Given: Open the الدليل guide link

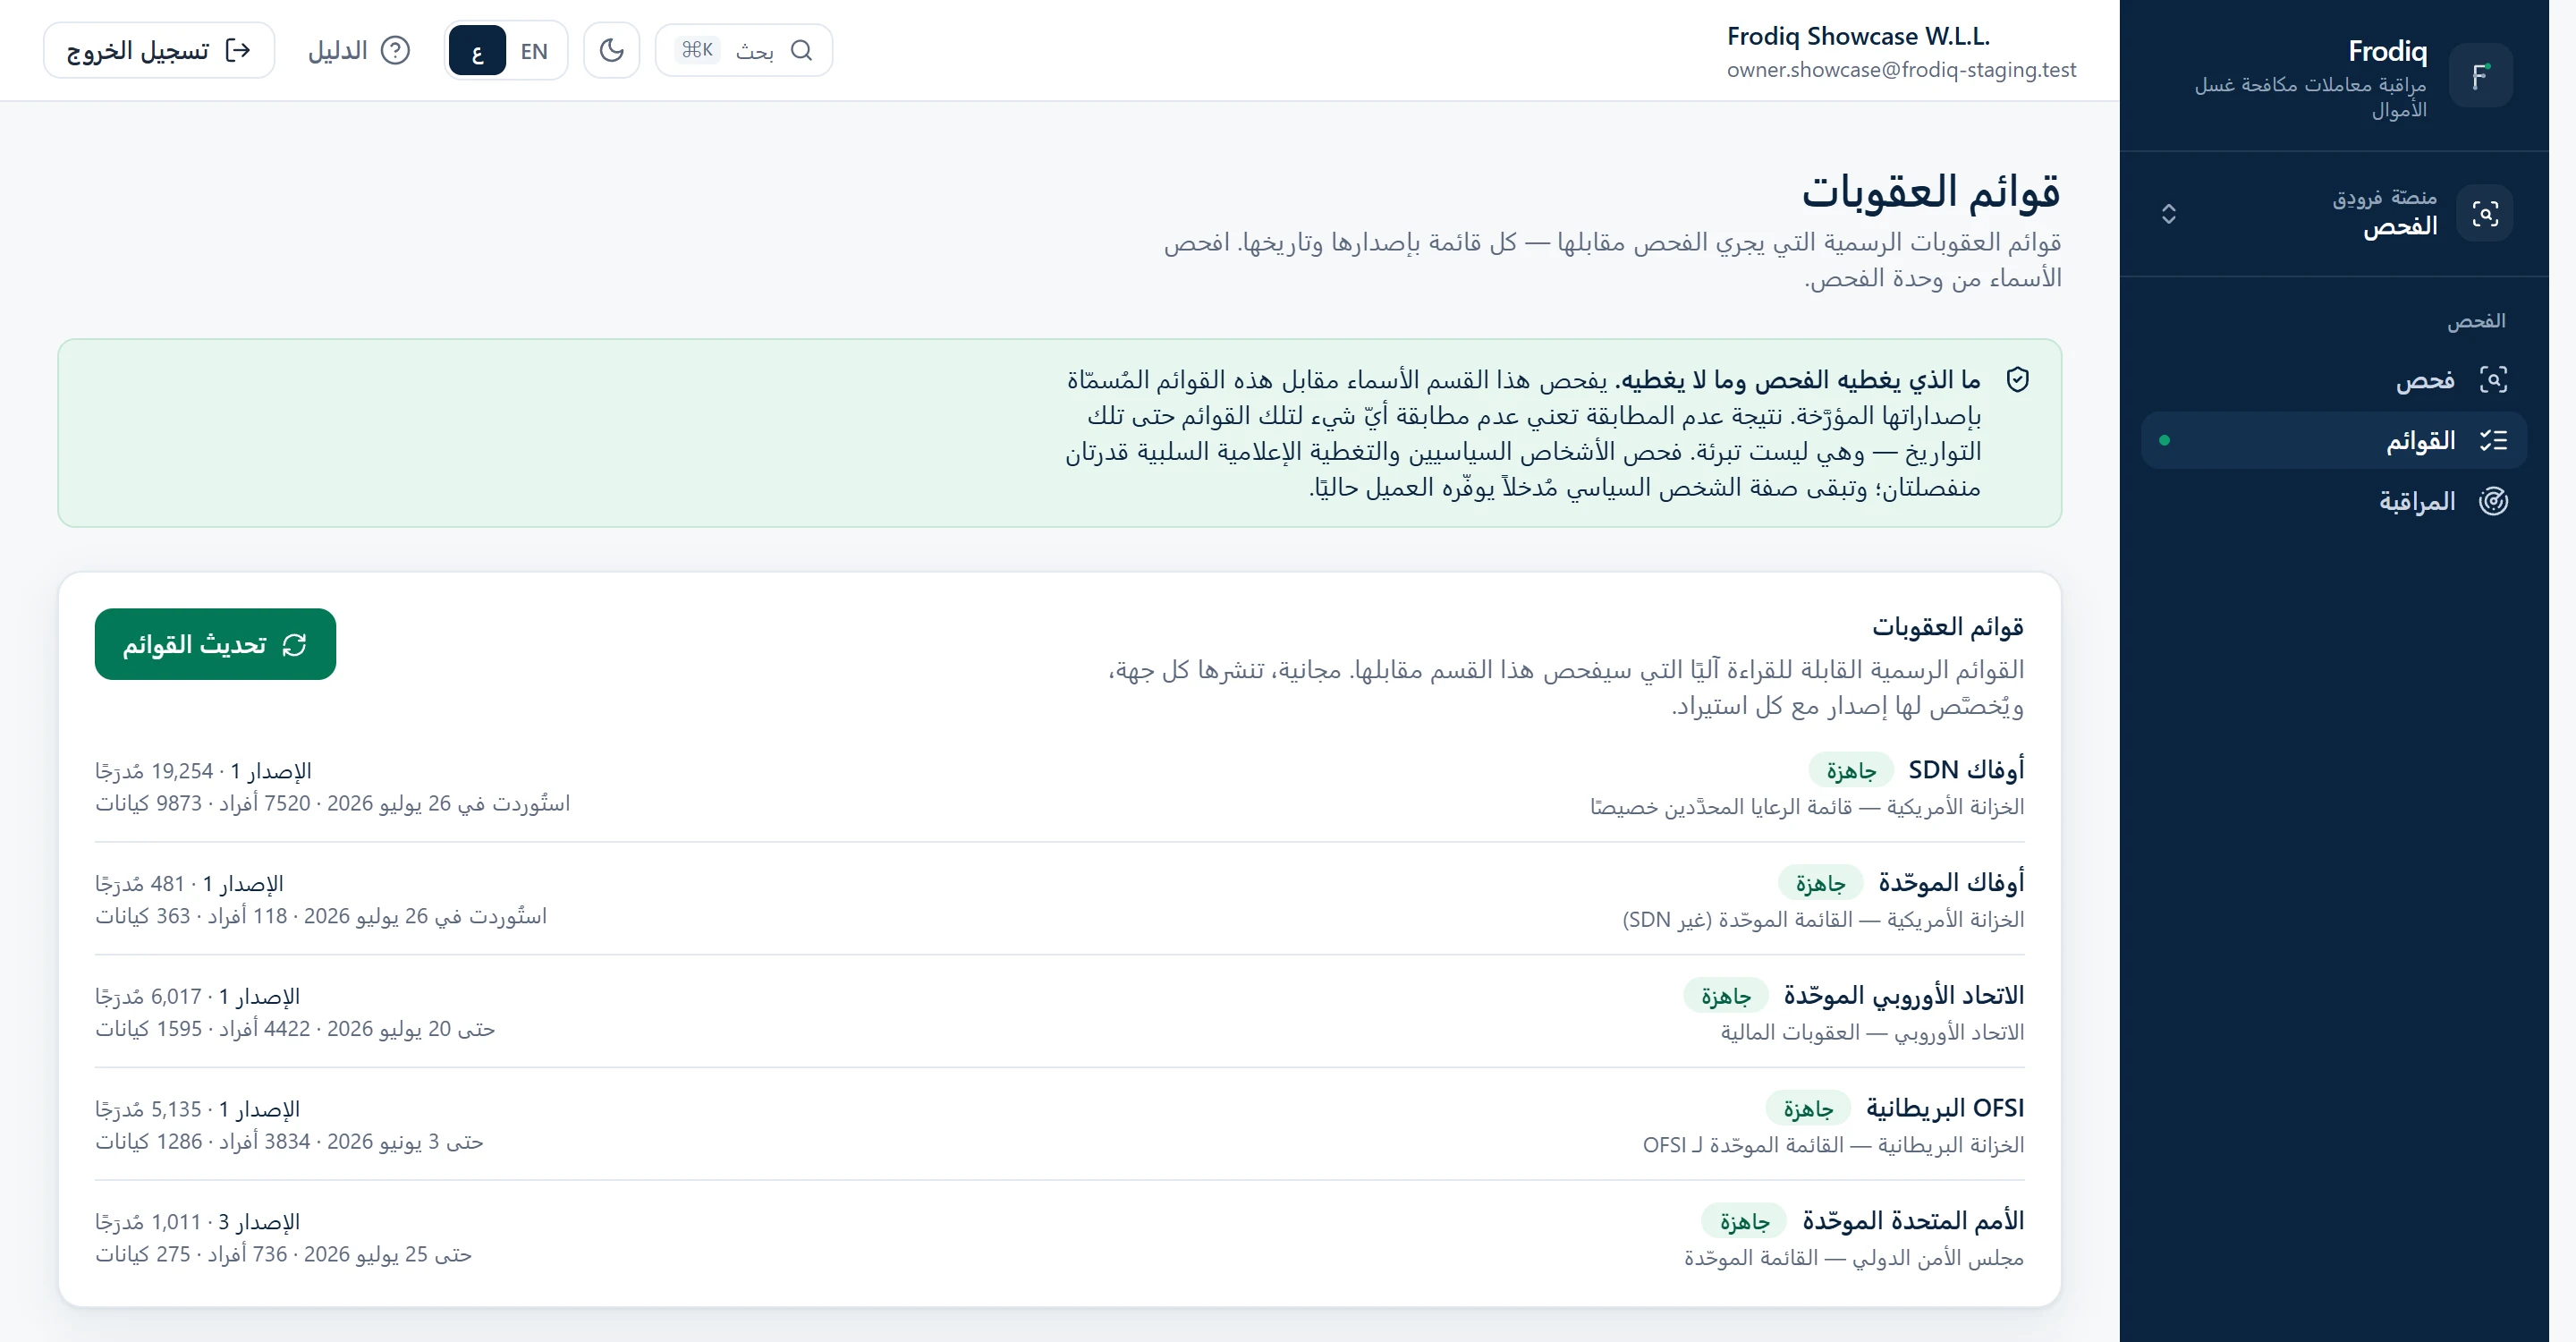Looking at the screenshot, I should click(358, 50).
